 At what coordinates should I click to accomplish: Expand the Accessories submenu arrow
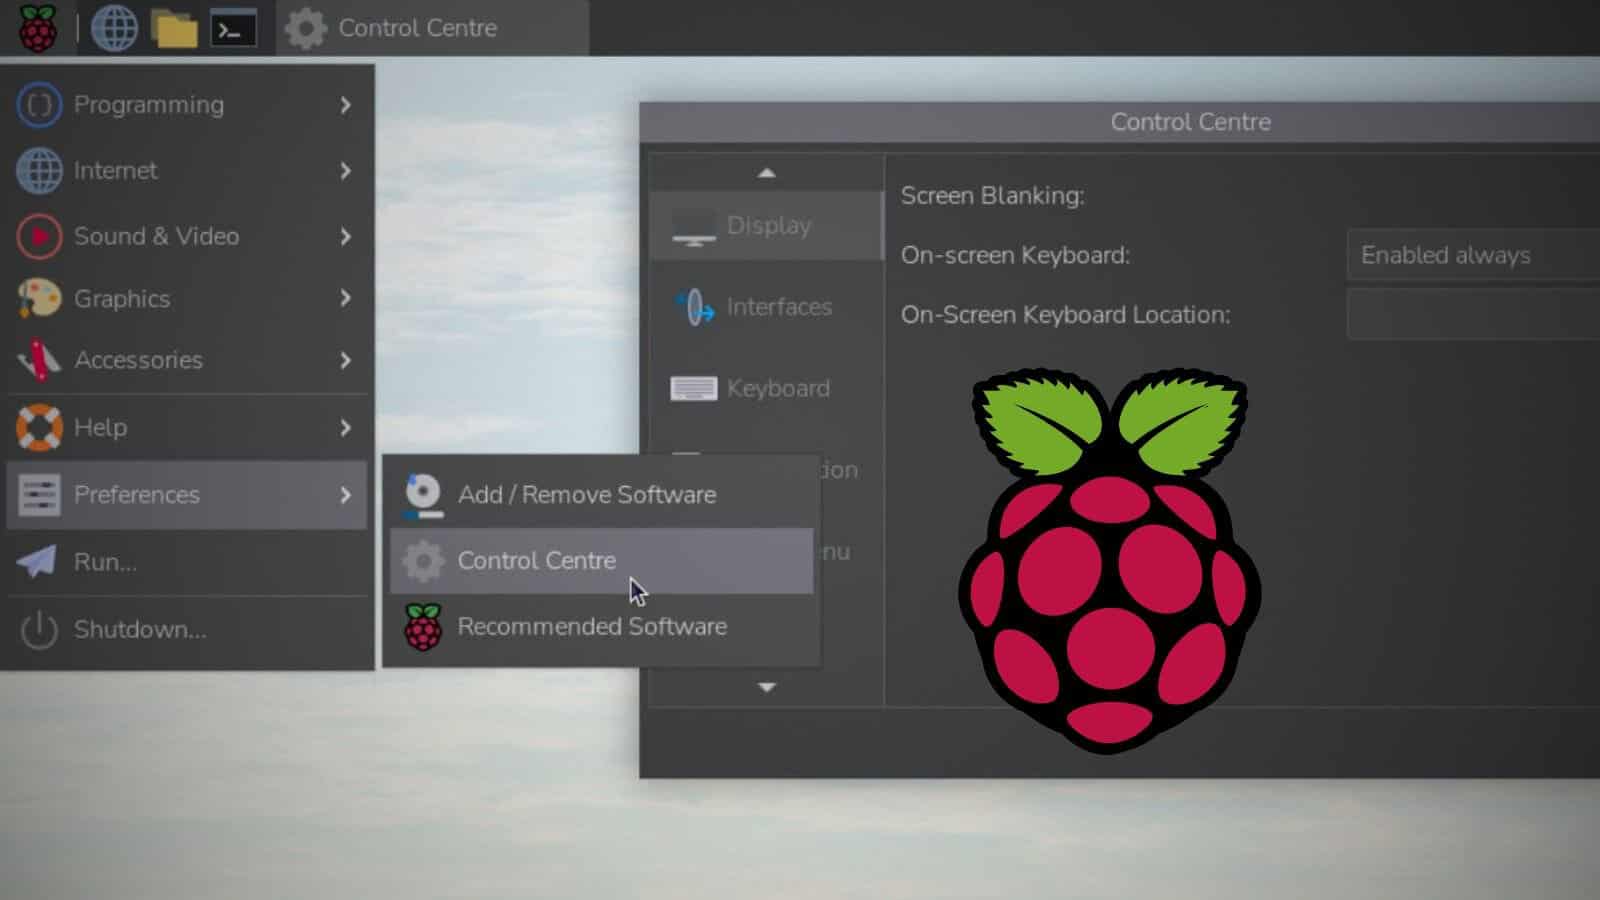[x=345, y=360]
